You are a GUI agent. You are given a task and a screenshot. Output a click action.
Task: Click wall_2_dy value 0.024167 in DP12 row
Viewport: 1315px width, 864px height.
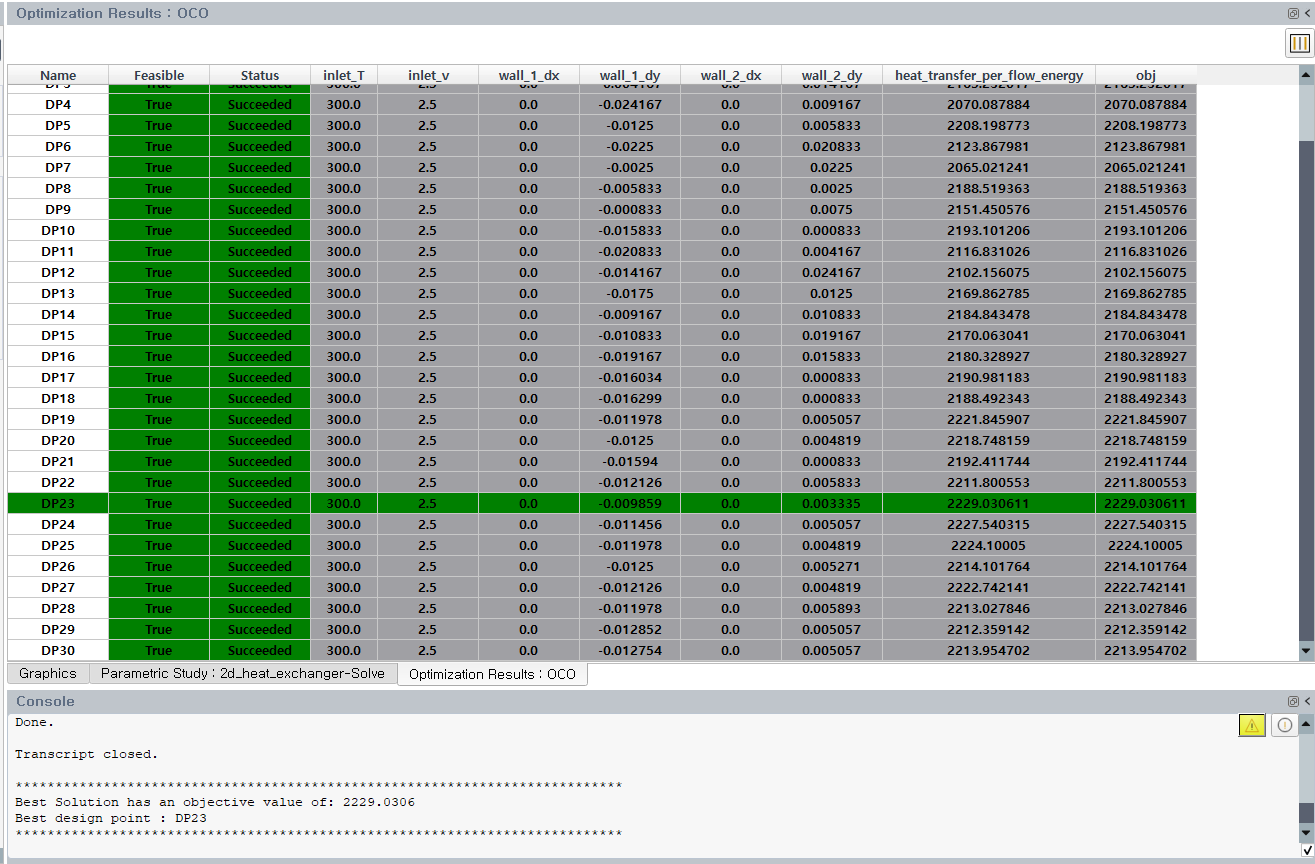tap(832, 272)
